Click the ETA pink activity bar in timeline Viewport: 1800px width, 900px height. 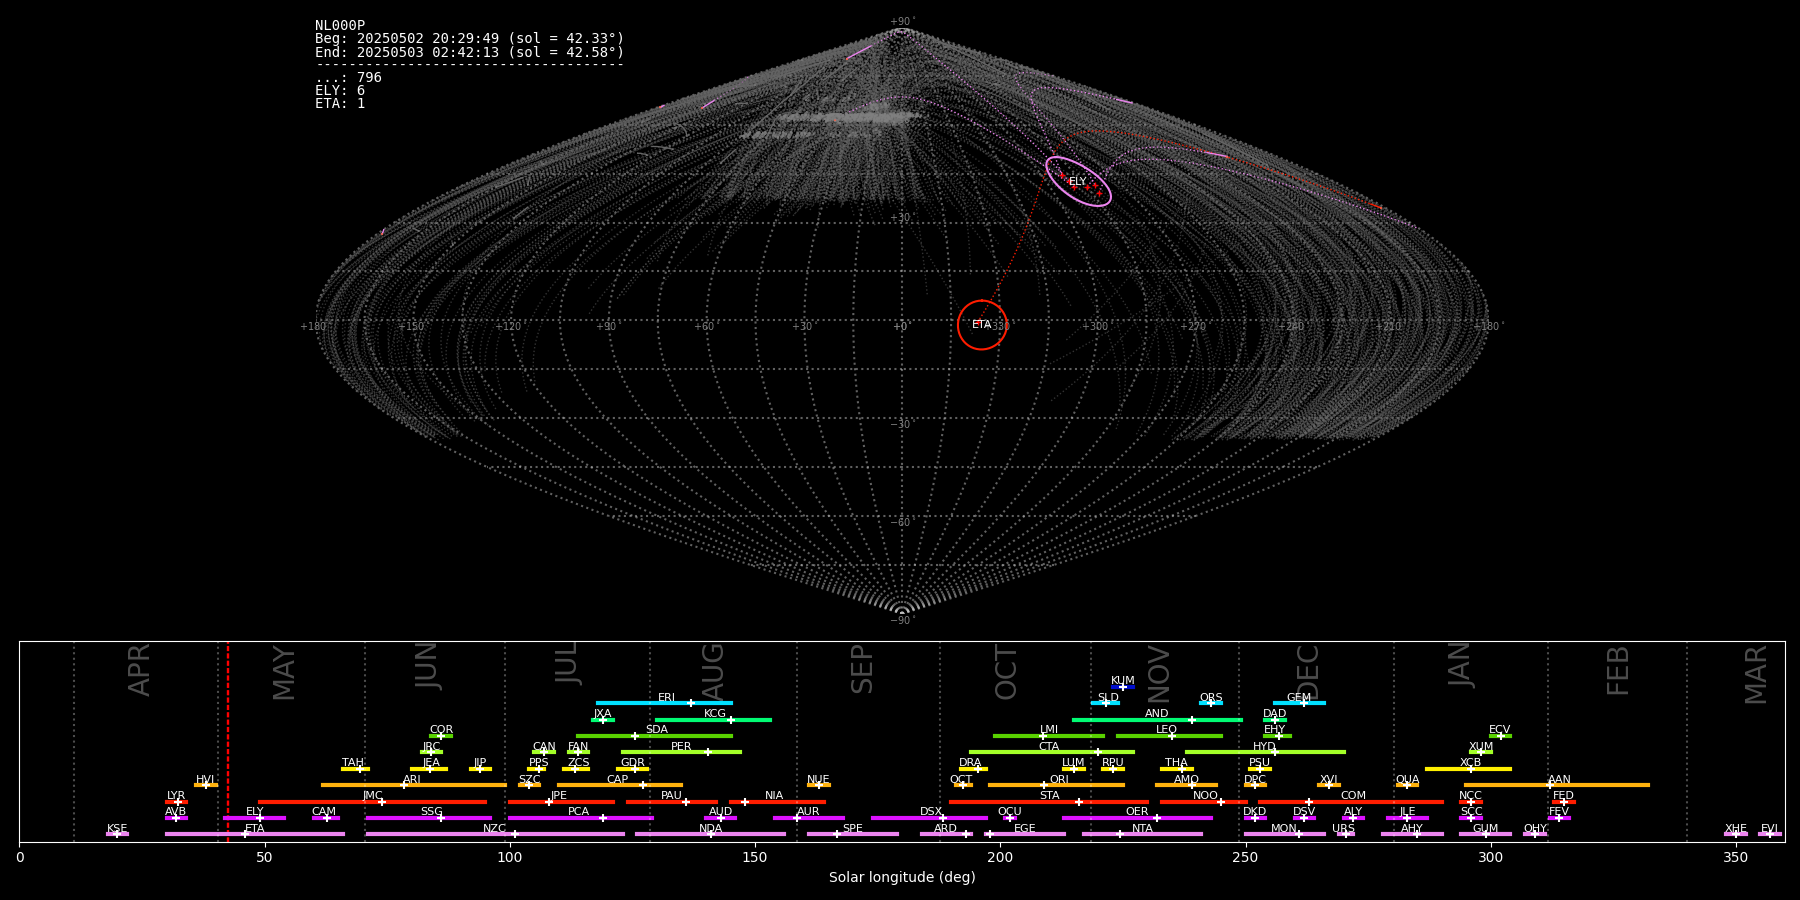[x=255, y=834]
